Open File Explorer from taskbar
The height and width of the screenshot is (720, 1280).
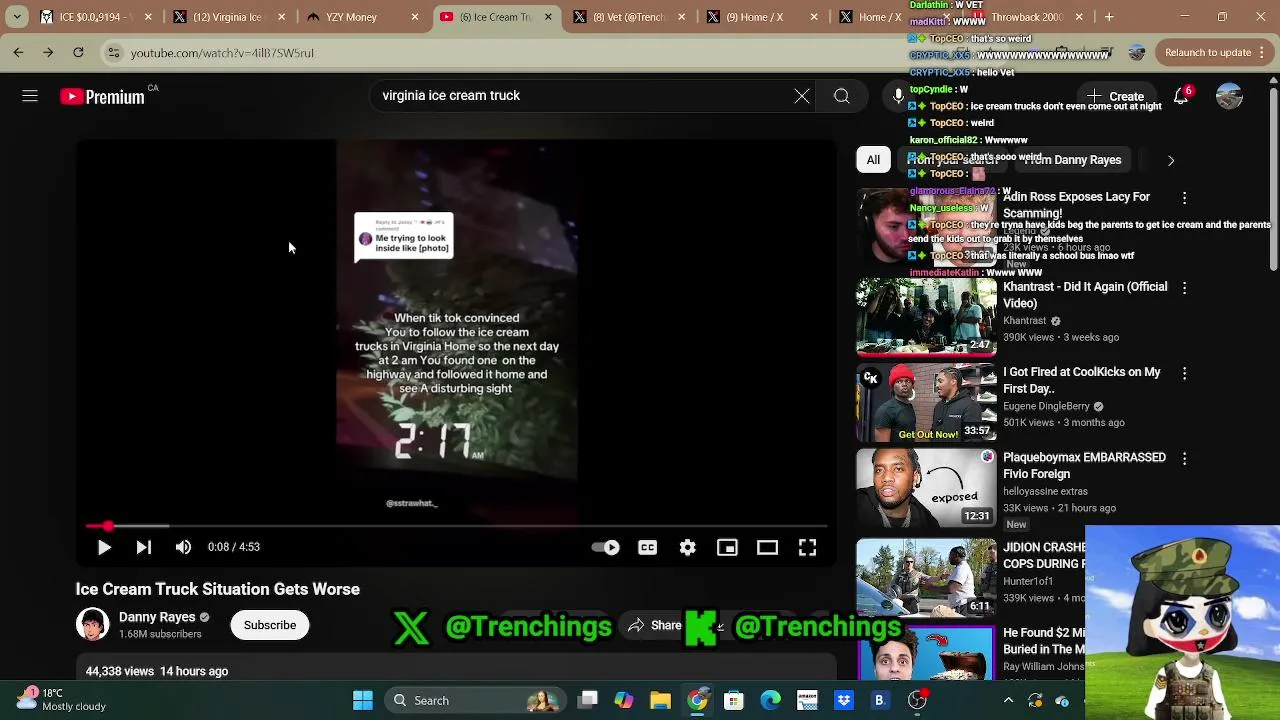pyautogui.click(x=660, y=701)
